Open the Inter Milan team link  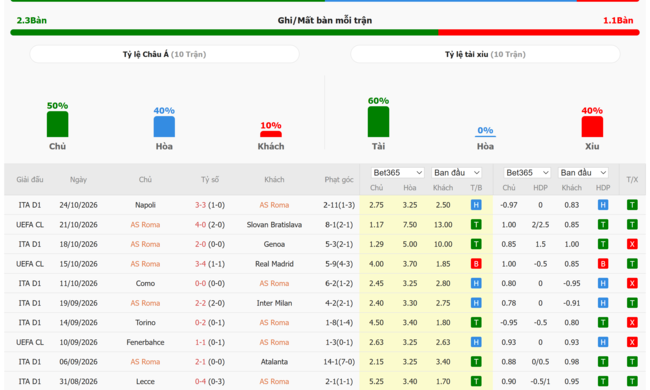(274, 303)
